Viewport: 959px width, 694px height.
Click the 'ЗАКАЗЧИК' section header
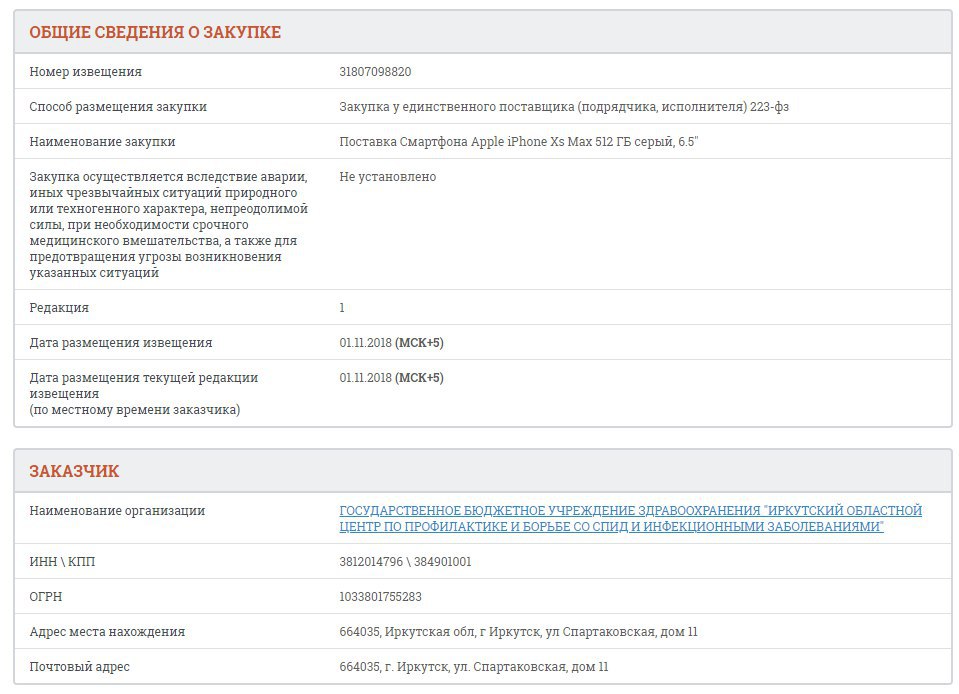point(74,471)
